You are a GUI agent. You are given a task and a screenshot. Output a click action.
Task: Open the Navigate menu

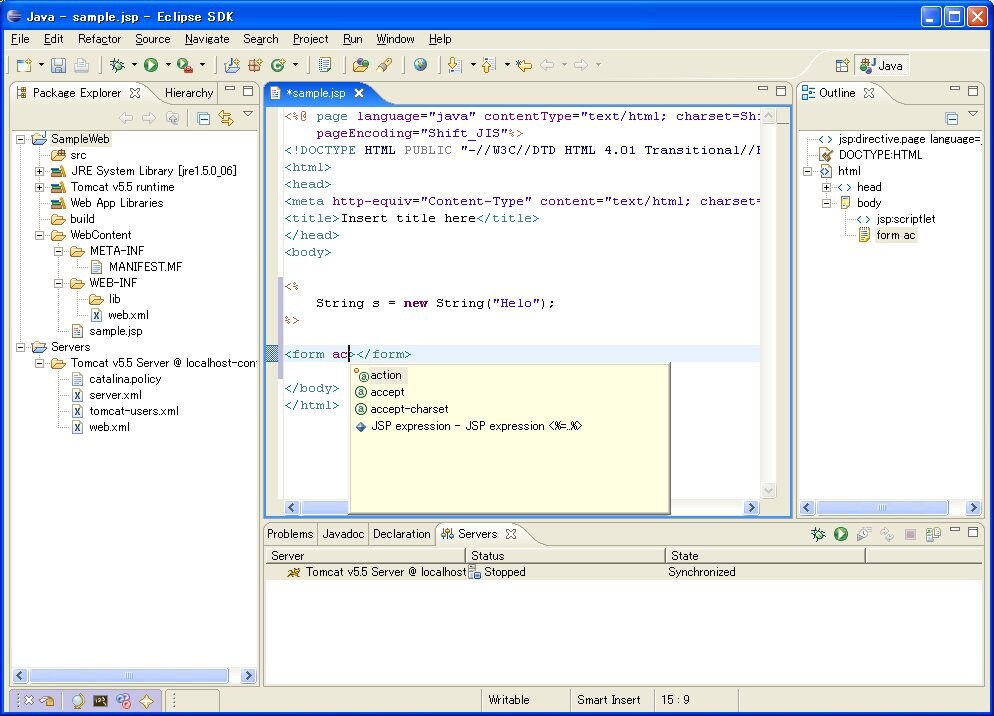tap(207, 39)
